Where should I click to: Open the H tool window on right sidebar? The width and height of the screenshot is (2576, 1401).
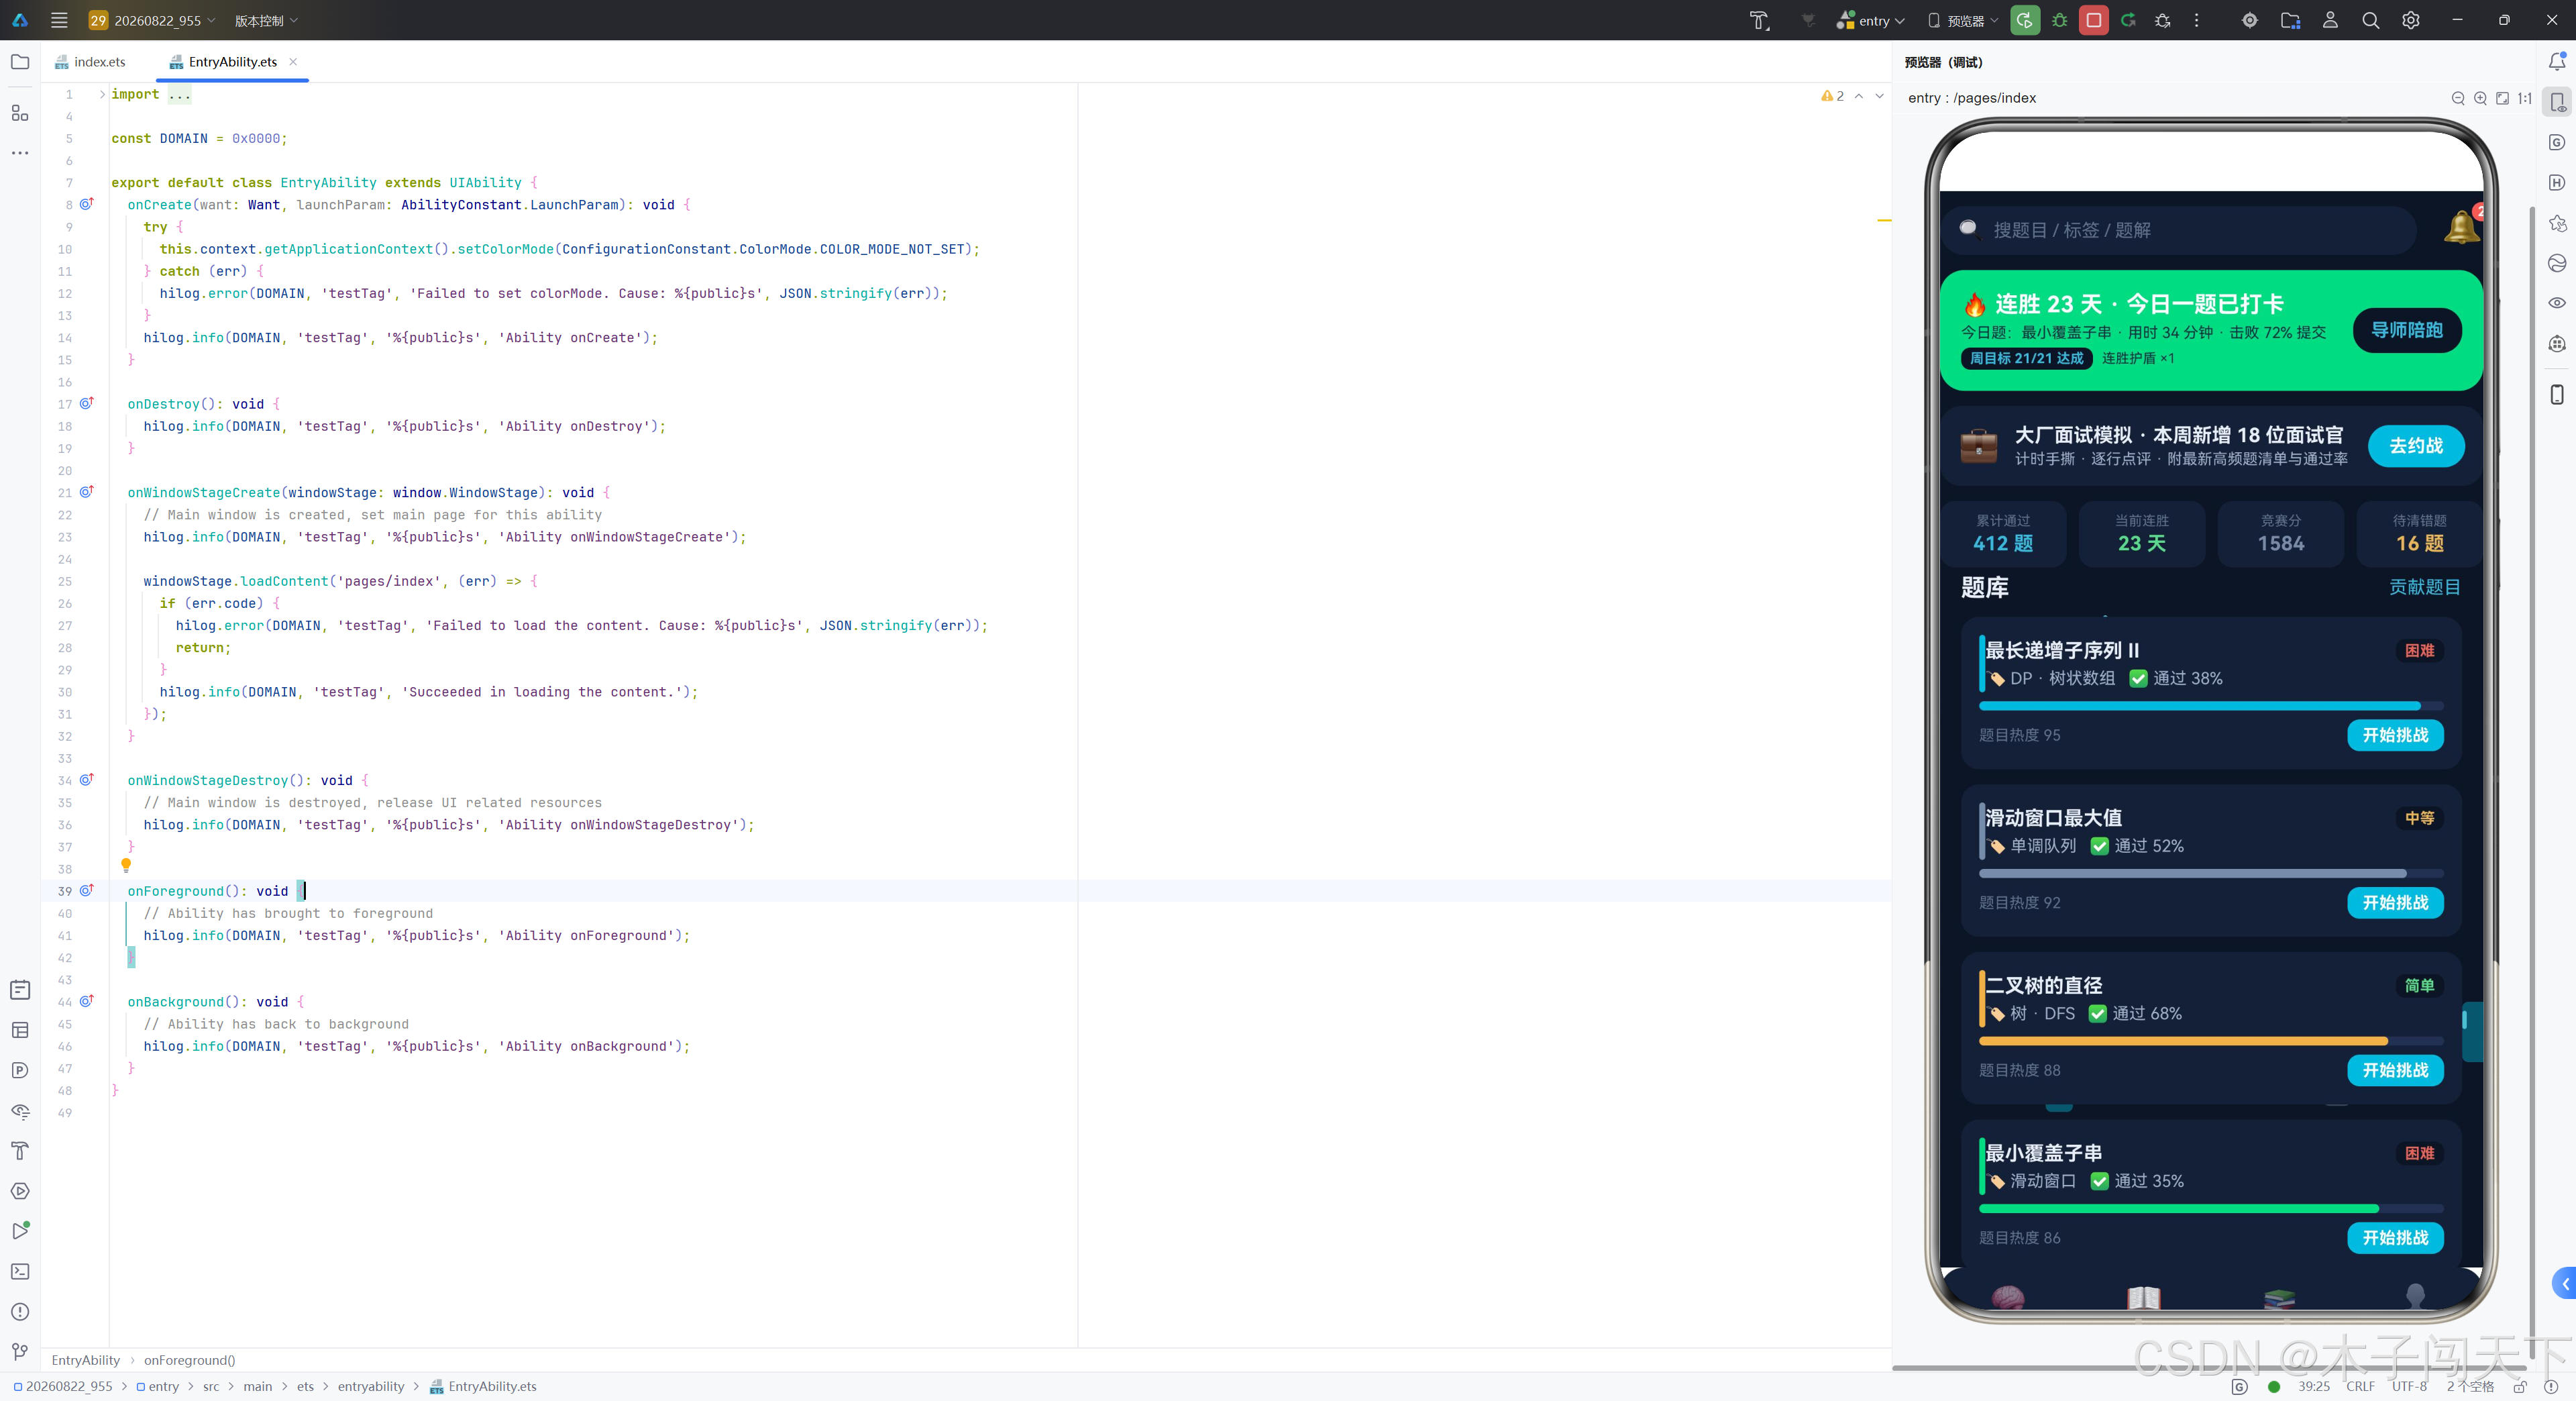point(2557,182)
